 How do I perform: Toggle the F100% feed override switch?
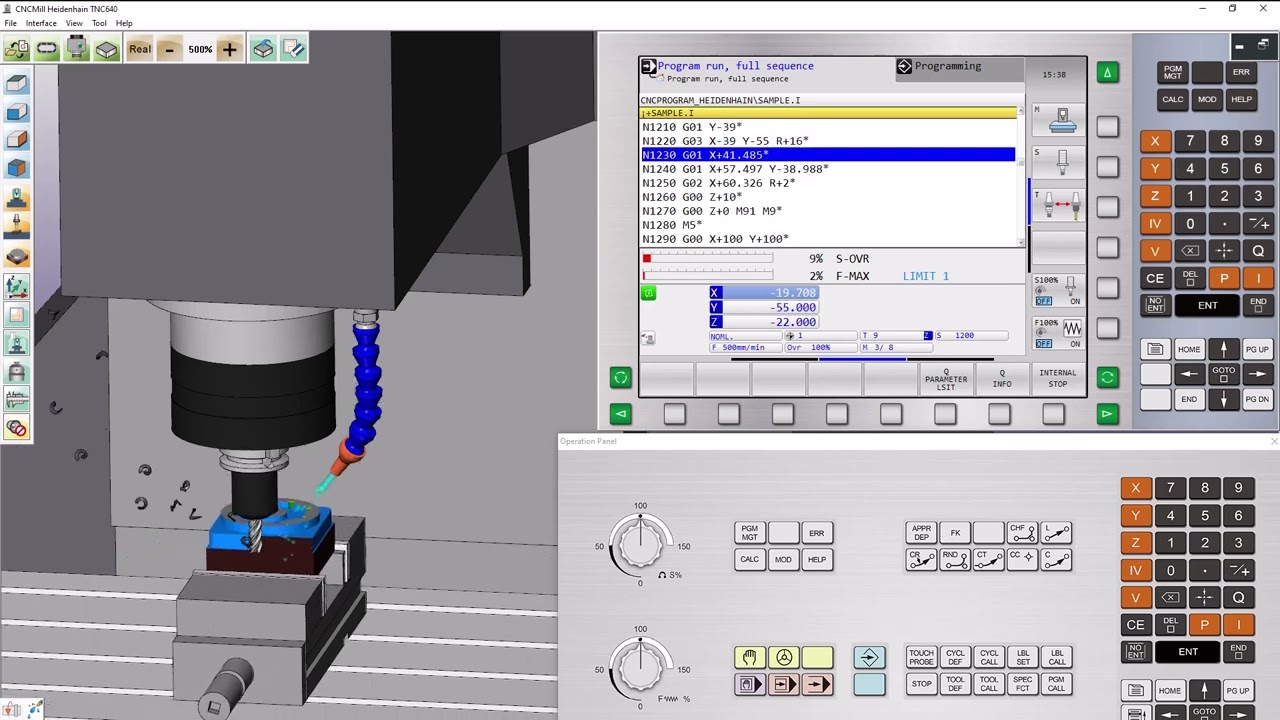click(1058, 335)
